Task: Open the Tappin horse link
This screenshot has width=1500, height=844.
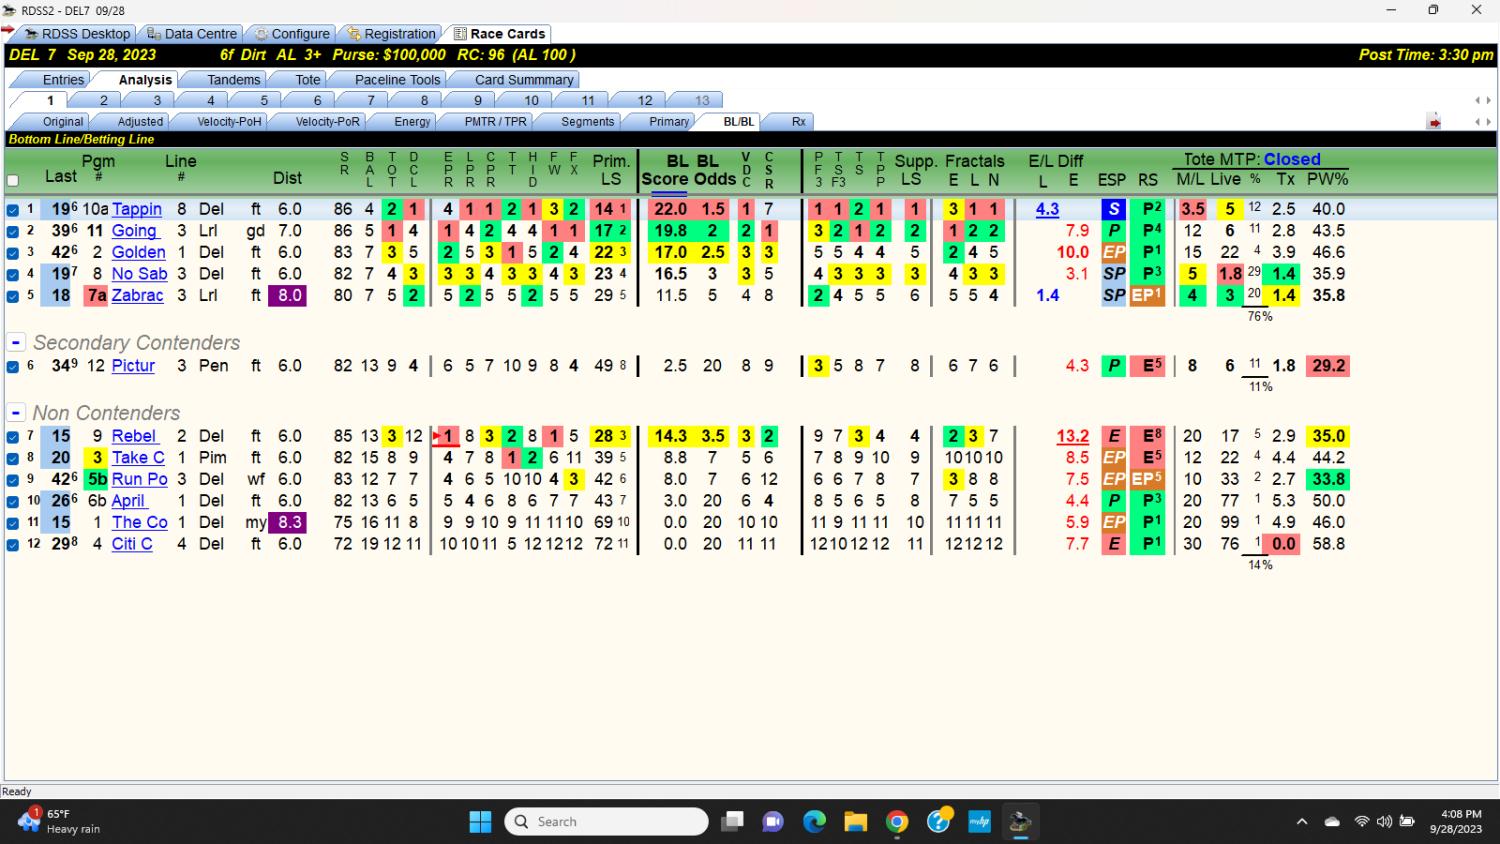Action: pyautogui.click(x=137, y=209)
